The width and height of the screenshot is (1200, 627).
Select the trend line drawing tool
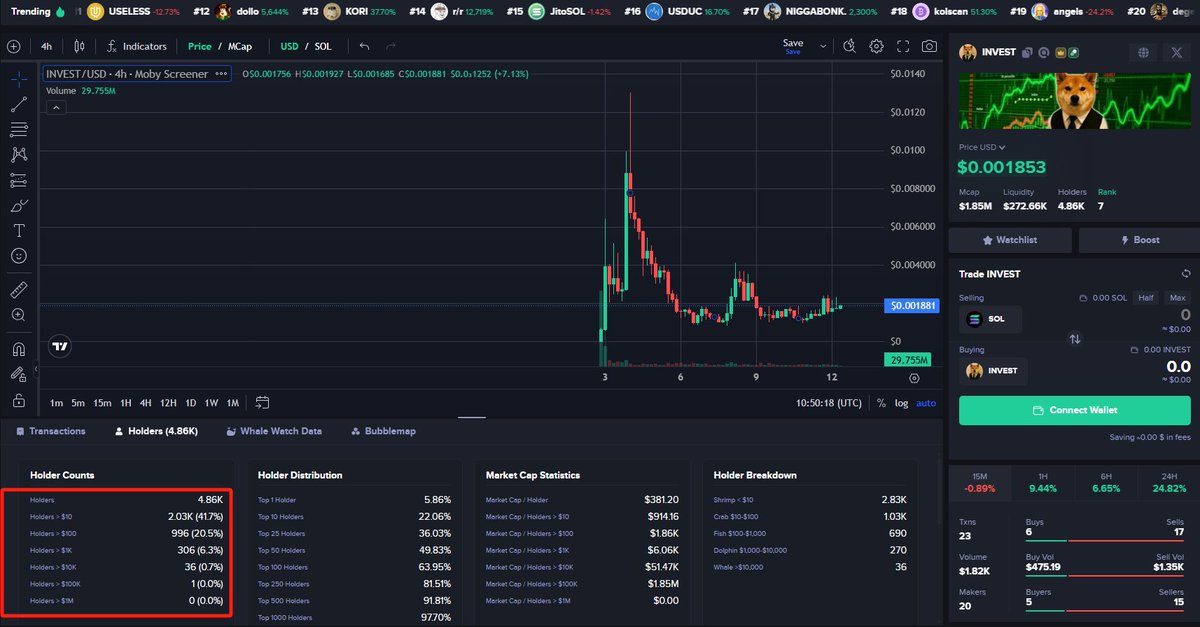pos(19,104)
